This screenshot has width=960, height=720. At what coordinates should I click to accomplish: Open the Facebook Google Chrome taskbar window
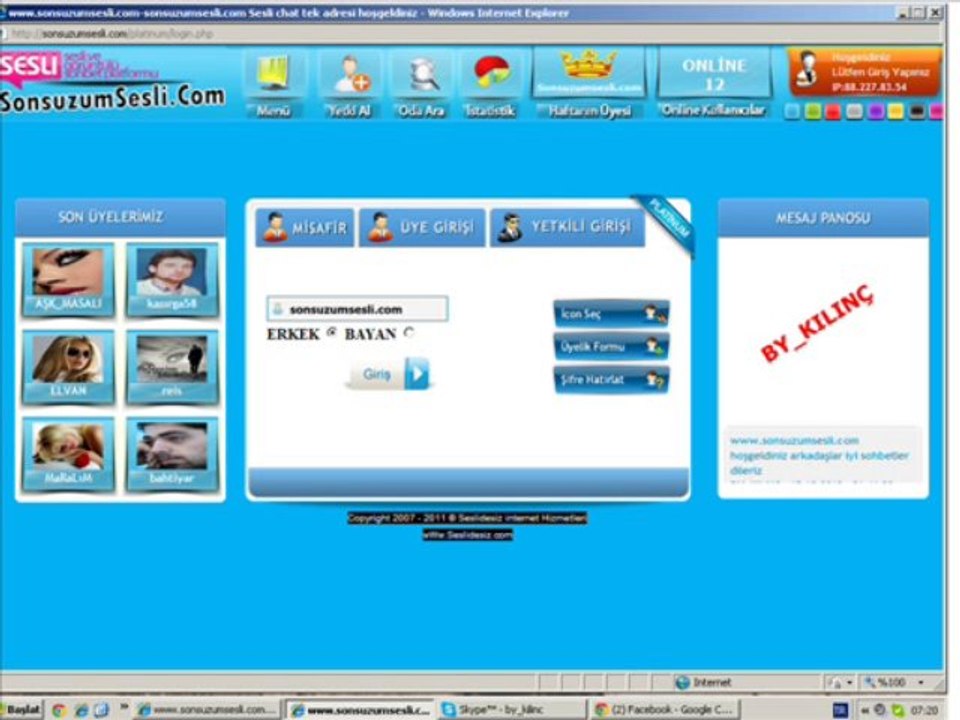tap(666, 710)
